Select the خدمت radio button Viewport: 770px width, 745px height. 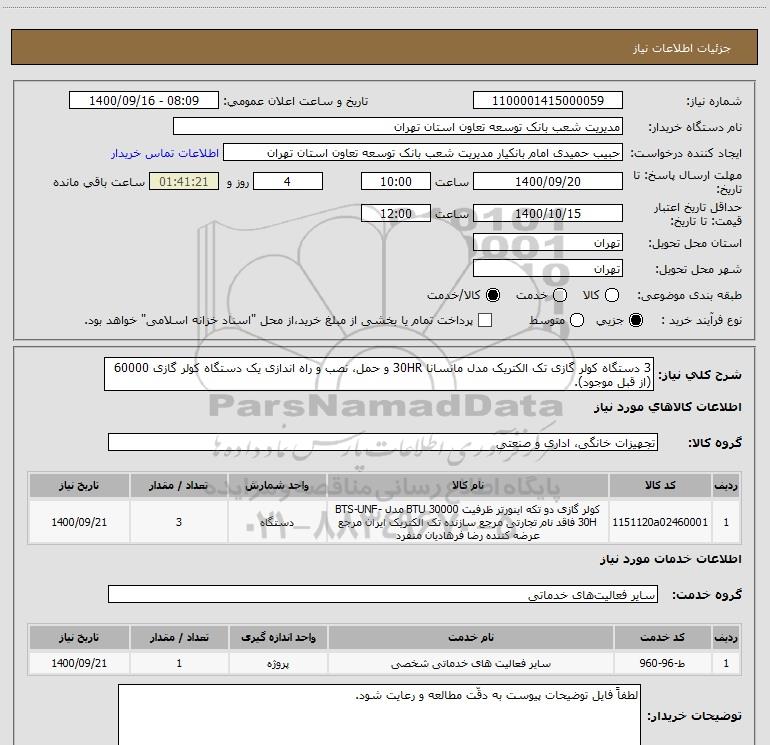pos(560,295)
